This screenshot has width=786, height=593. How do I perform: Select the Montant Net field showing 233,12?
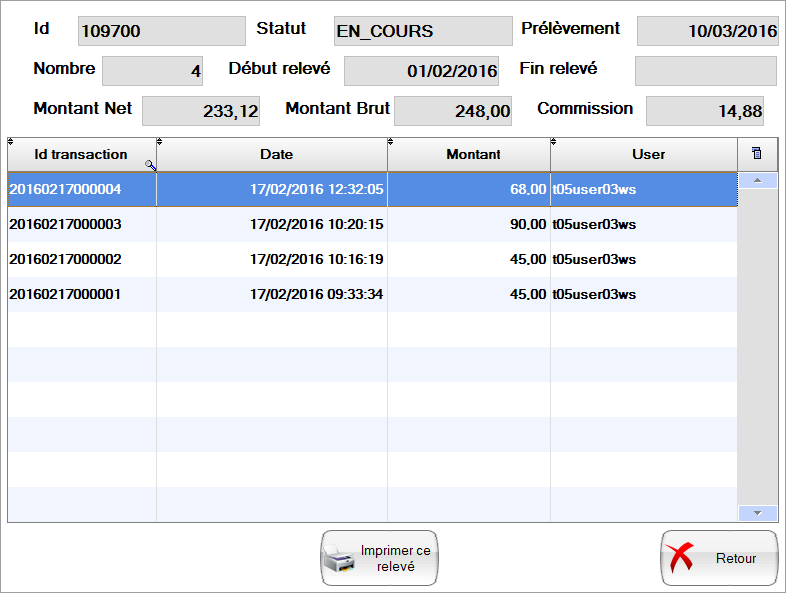pyautogui.click(x=201, y=111)
